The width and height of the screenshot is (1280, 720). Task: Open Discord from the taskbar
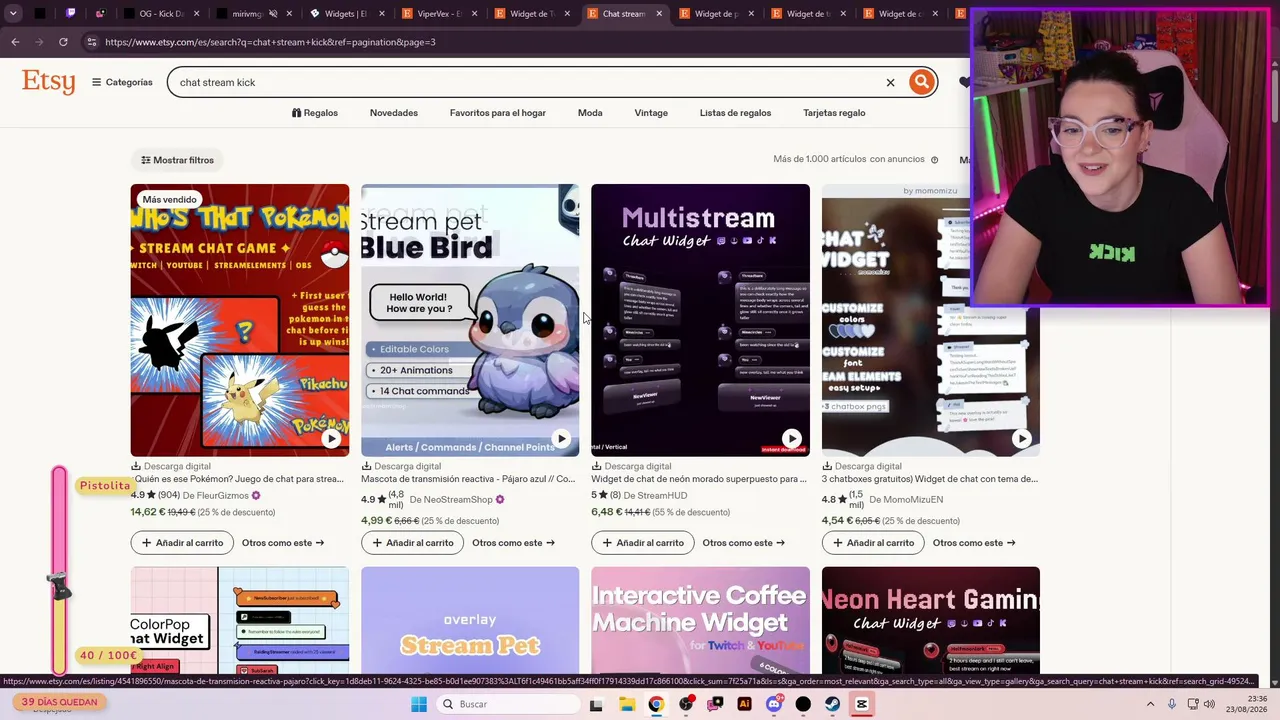pos(774,704)
